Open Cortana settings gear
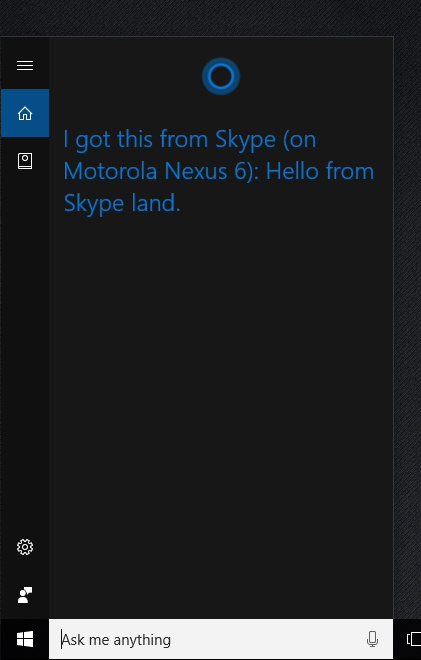Image resolution: width=421 pixels, height=660 pixels. click(25, 547)
